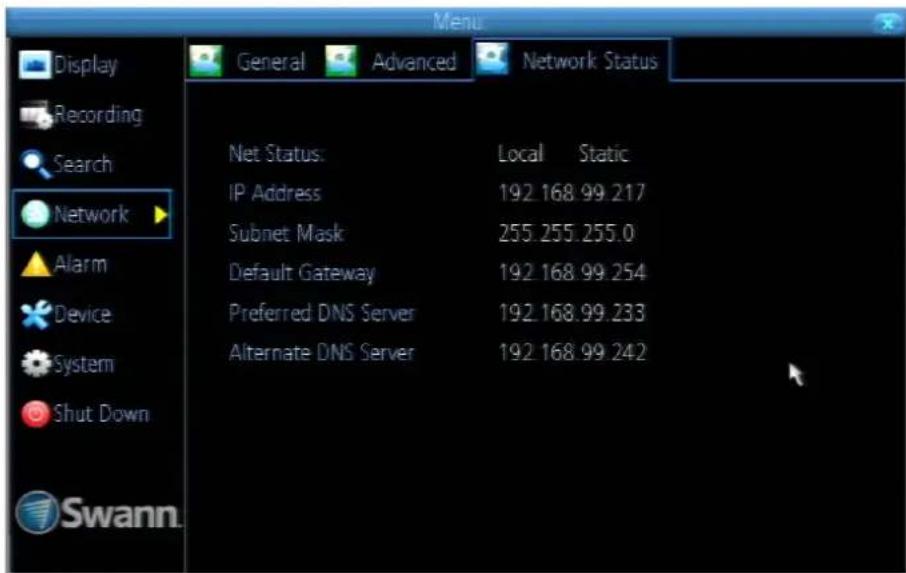The height and width of the screenshot is (573, 906).
Task: Click the General tab icon
Action: click(x=206, y=61)
